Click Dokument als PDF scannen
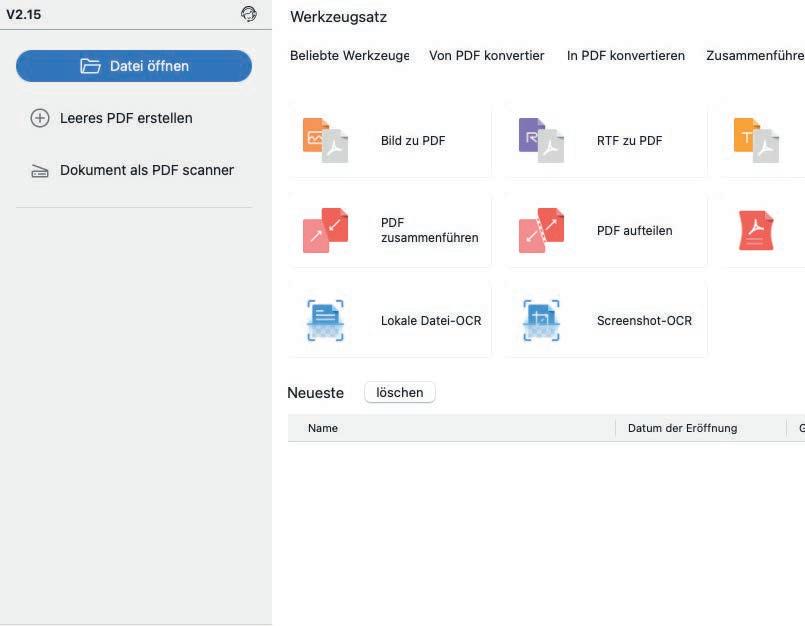The width and height of the screenshot is (805, 626). 147,170
